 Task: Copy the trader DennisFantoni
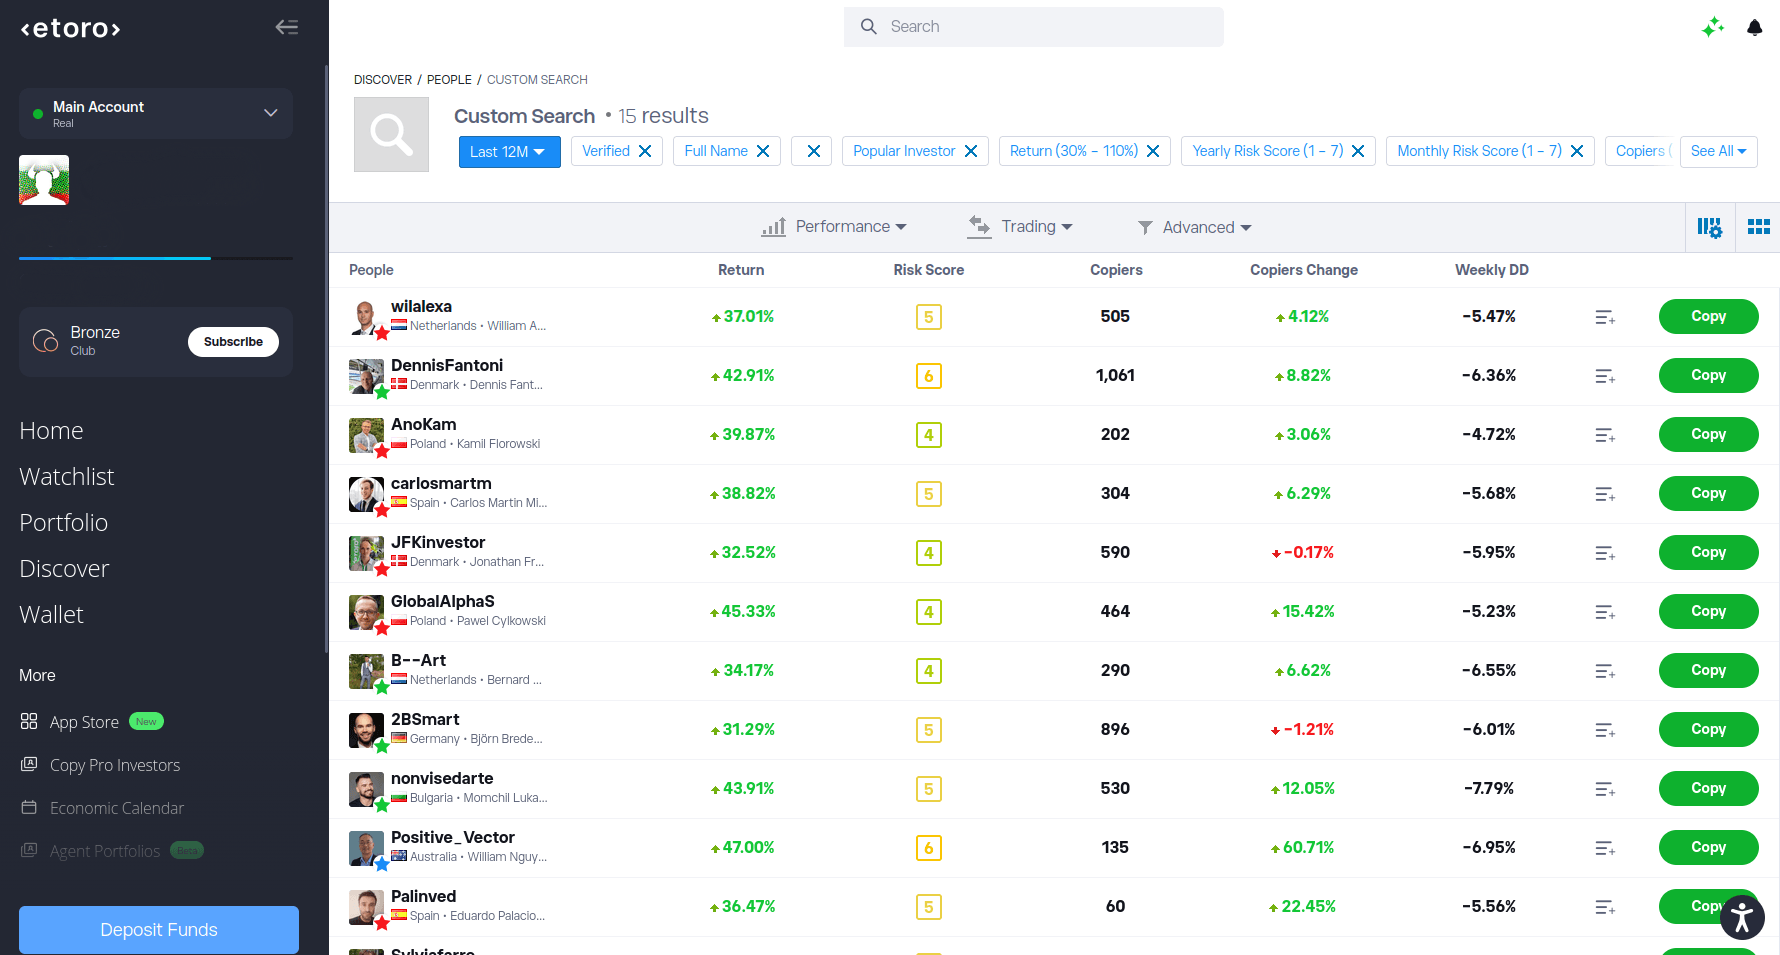pyautogui.click(x=1708, y=376)
